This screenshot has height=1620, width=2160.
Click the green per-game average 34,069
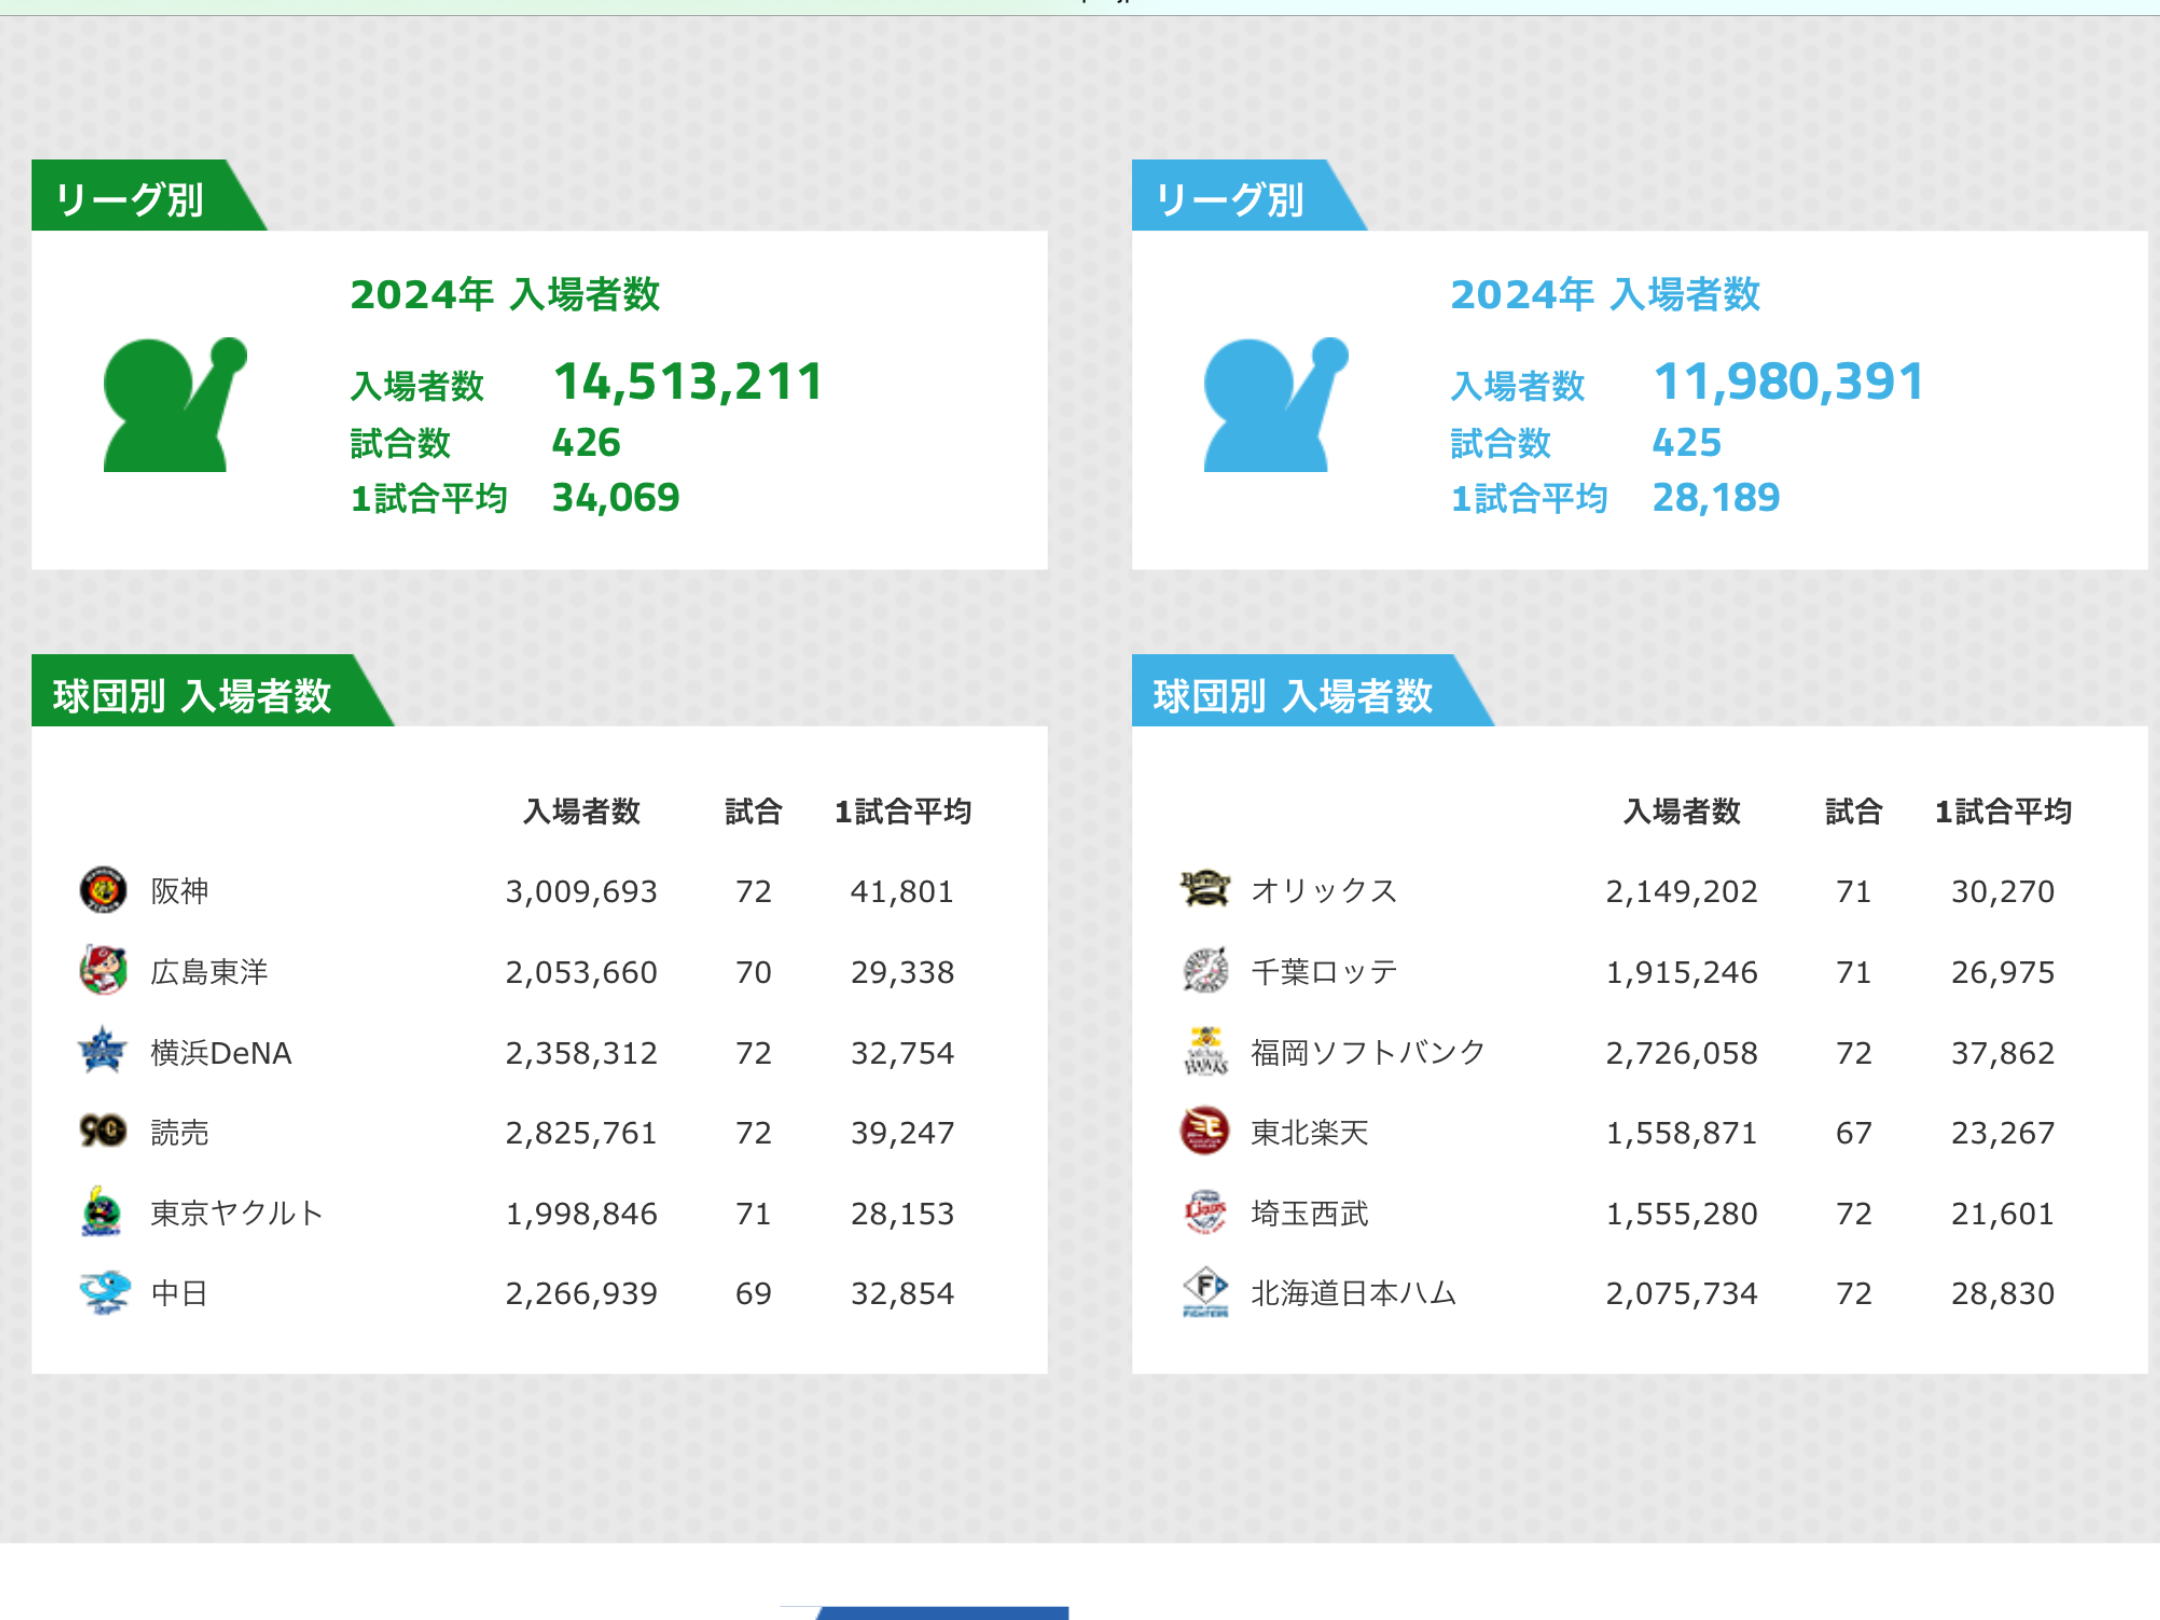point(616,498)
